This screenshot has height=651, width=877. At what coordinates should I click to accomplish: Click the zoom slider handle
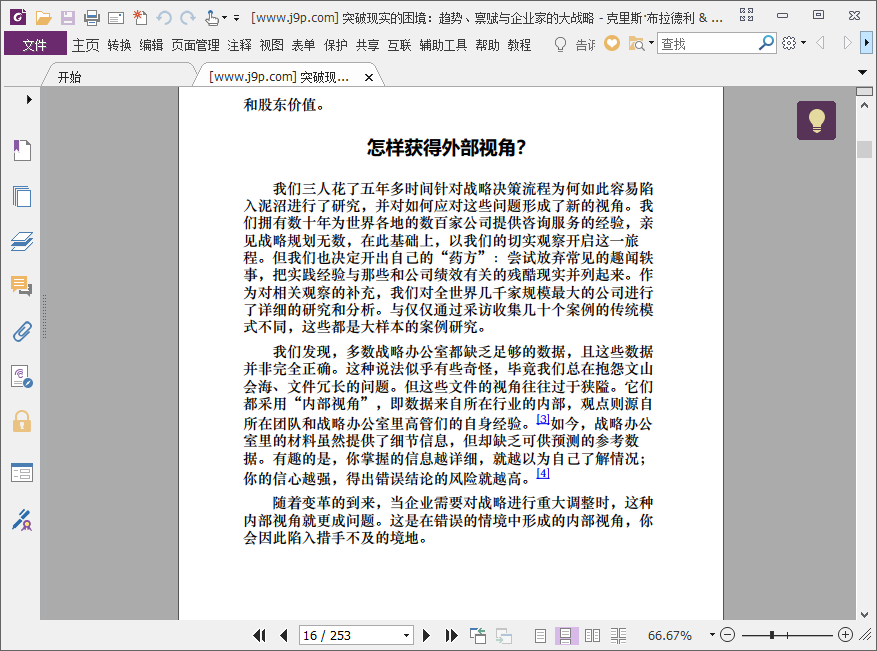pos(786,635)
